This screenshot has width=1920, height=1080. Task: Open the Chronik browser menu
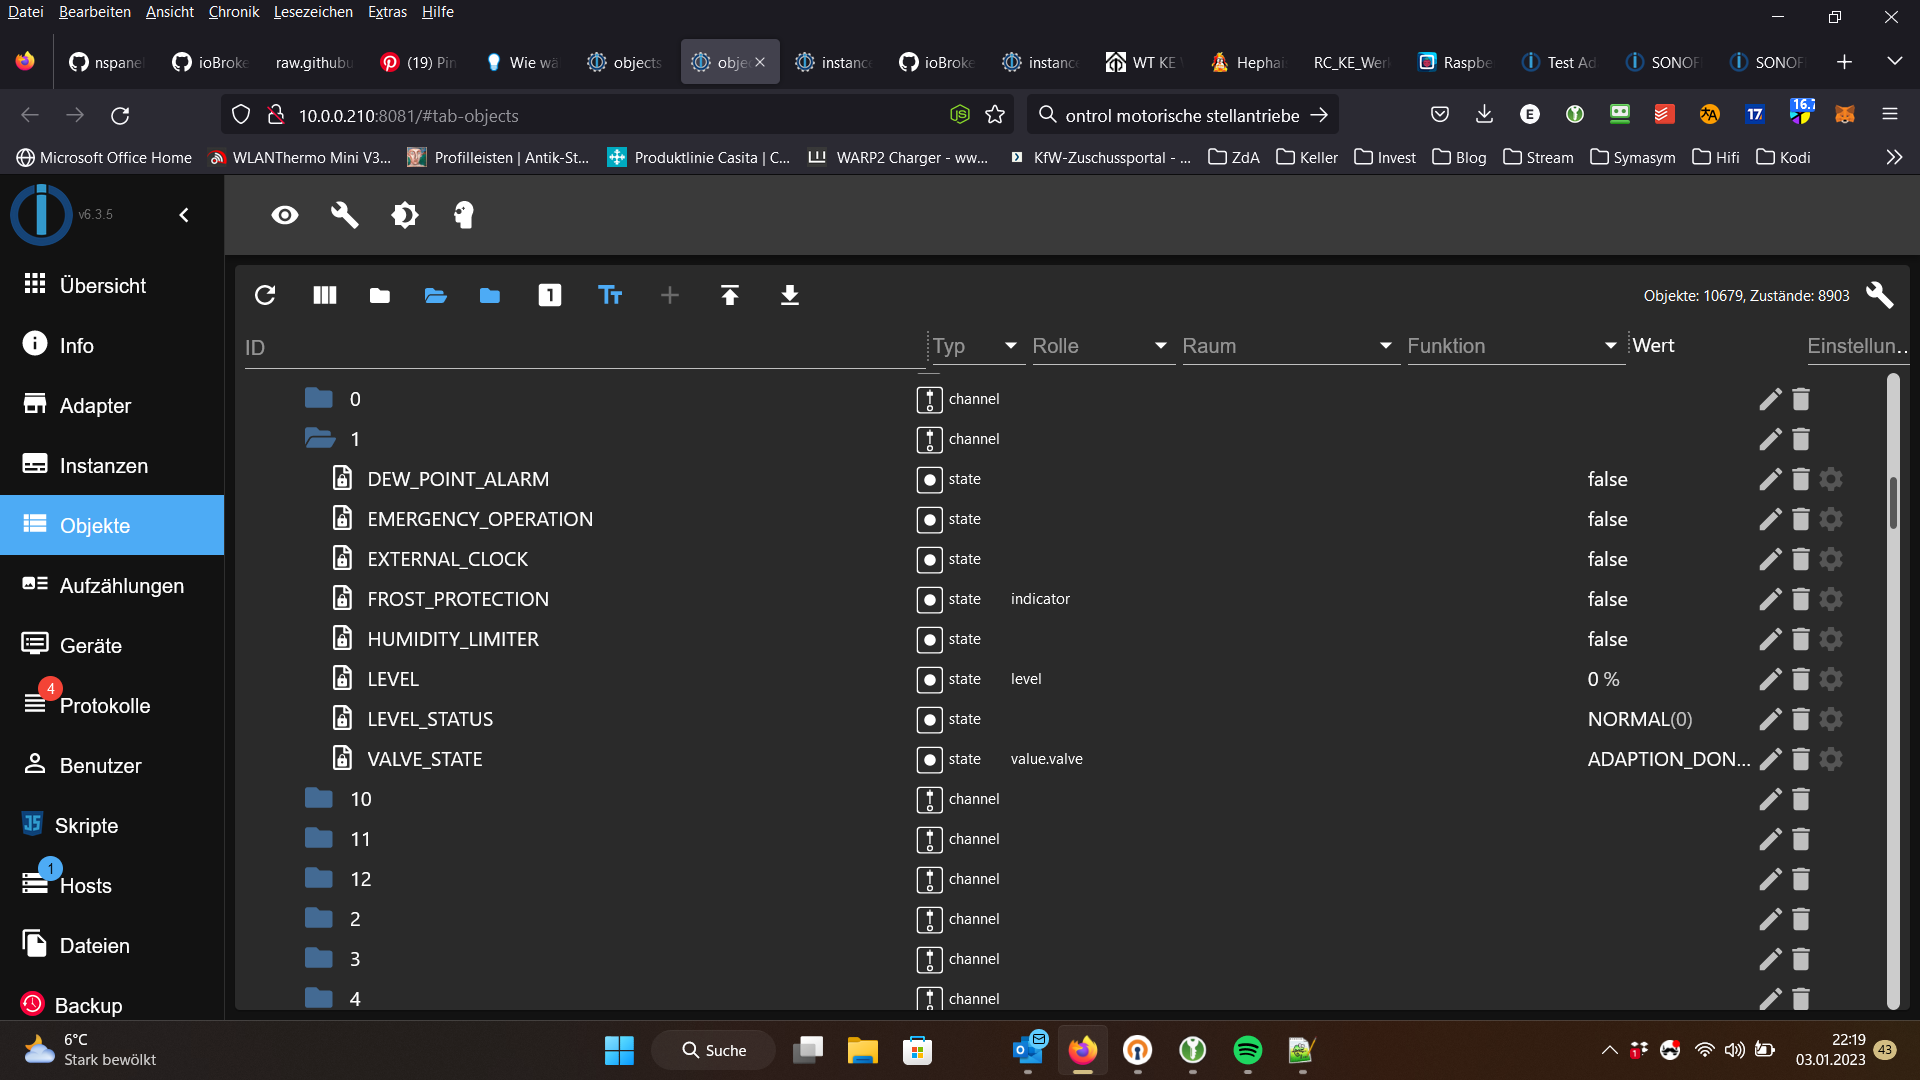tap(233, 12)
